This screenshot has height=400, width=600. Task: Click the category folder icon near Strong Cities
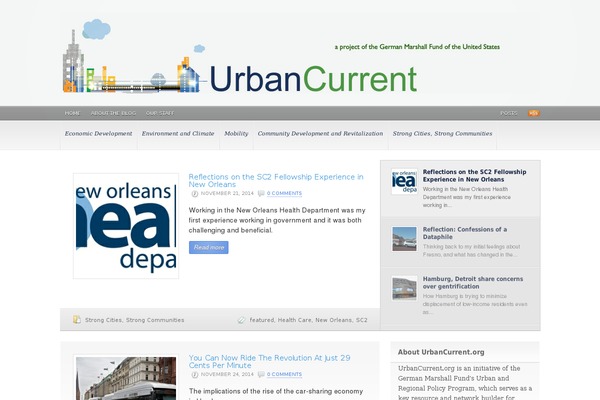[77, 320]
